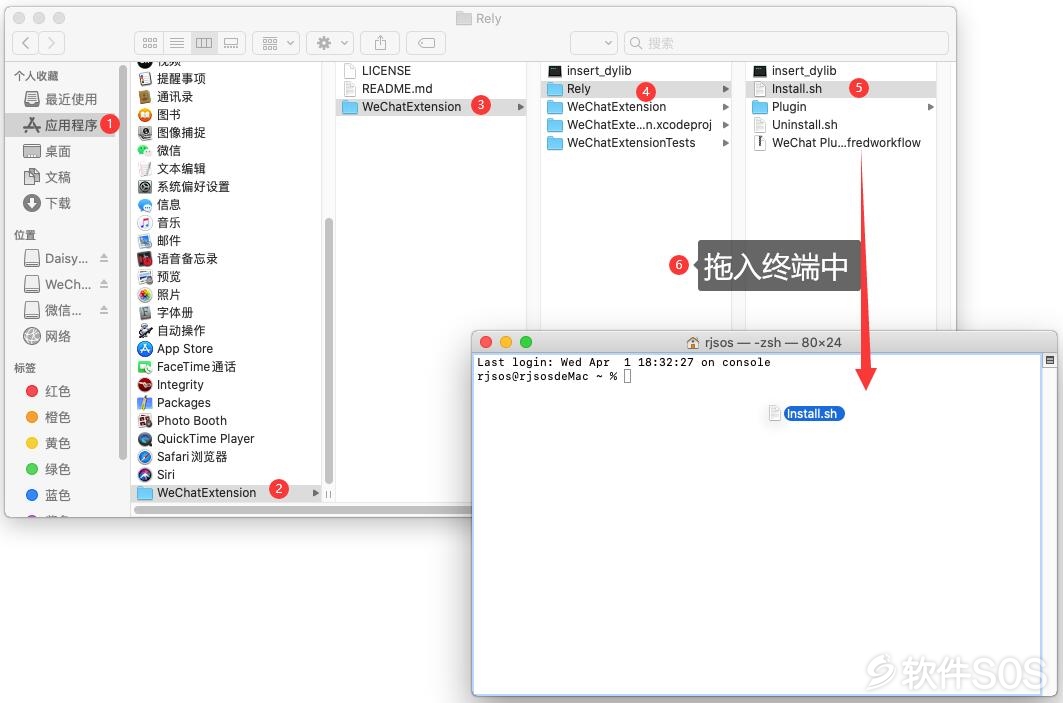The width and height of the screenshot is (1063, 703).
Task: Select 应用程序 in the sidebar
Action: [61, 125]
